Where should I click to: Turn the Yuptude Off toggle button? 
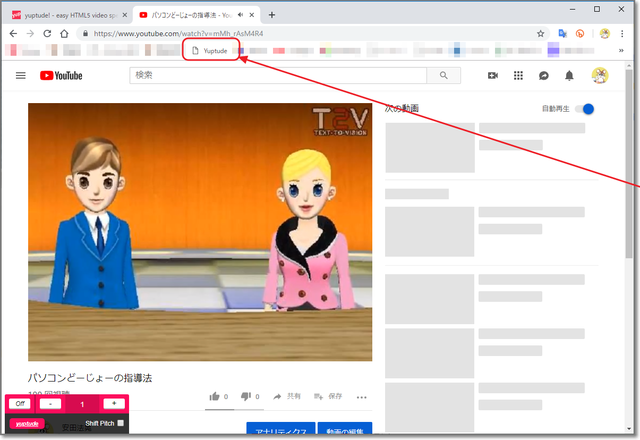coord(20,404)
